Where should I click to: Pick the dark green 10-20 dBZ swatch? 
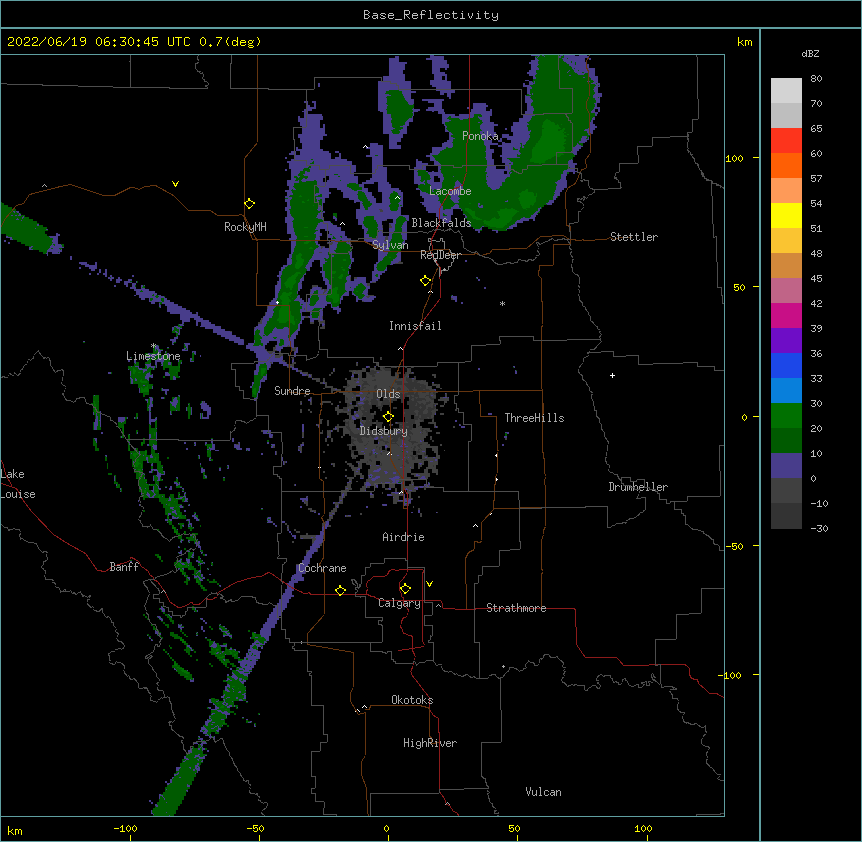pyautogui.click(x=786, y=441)
